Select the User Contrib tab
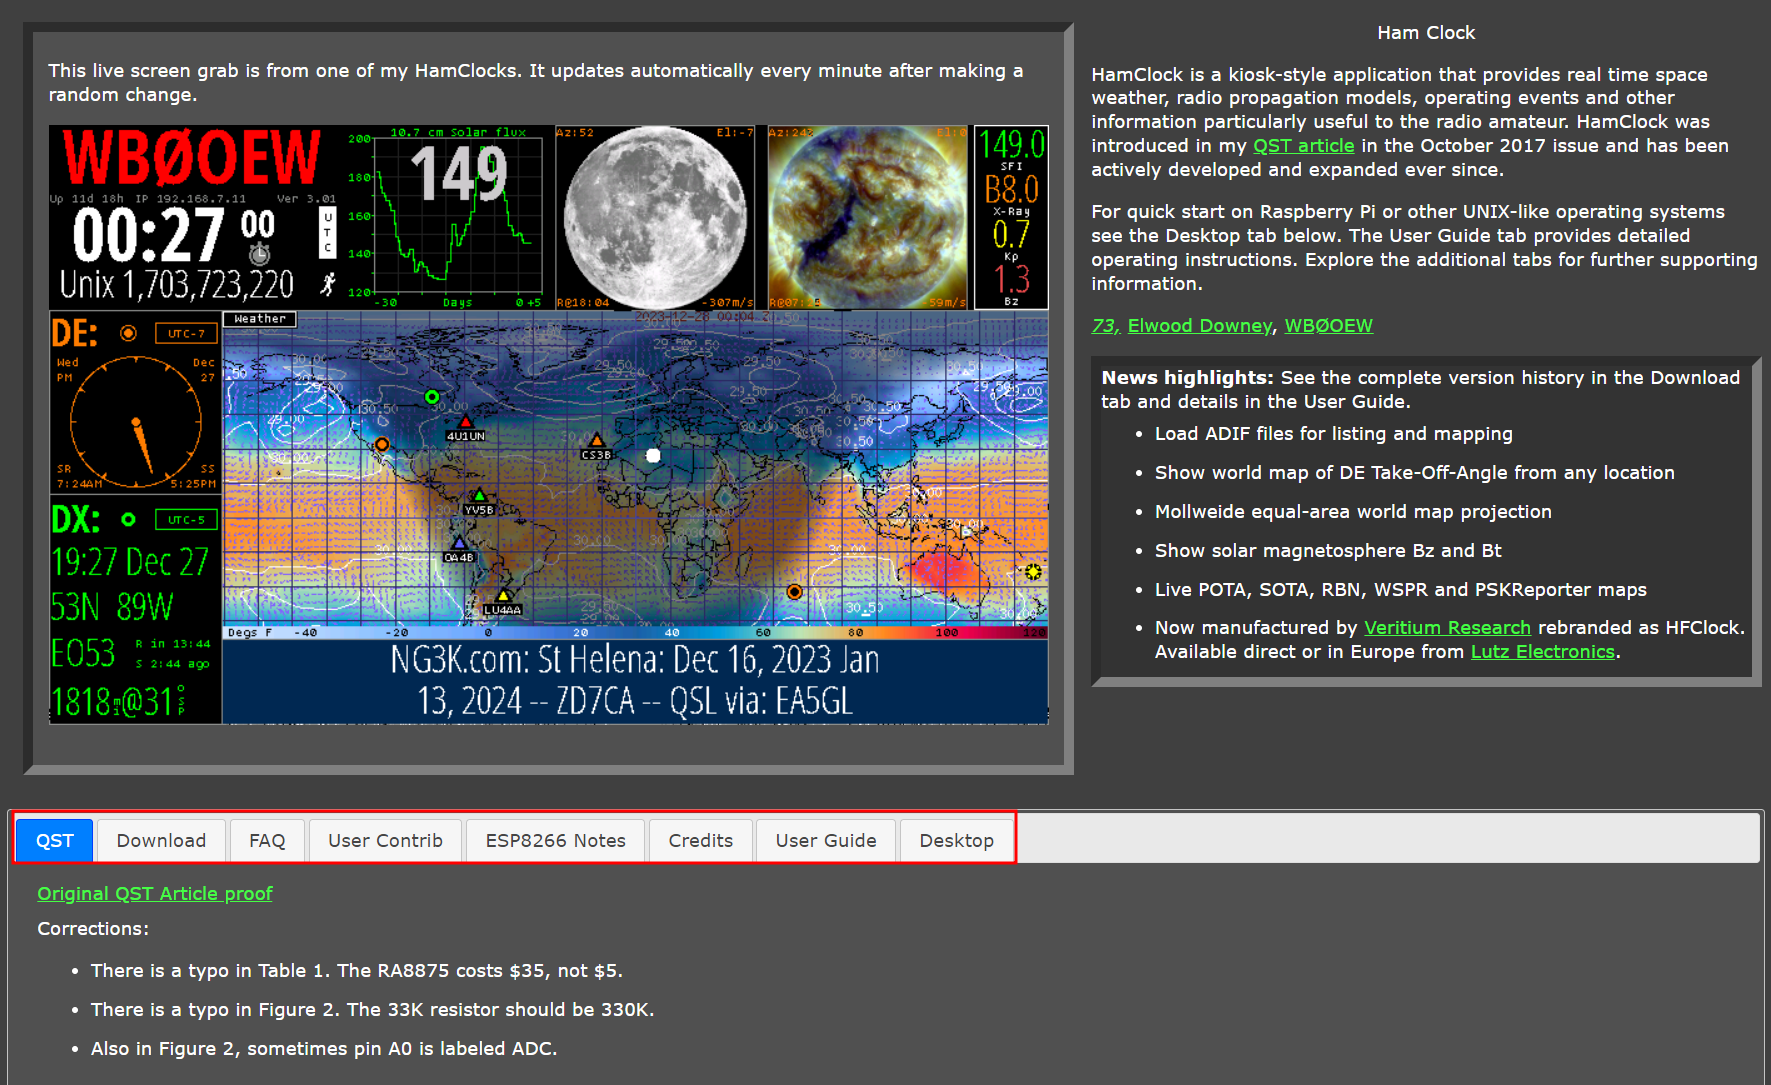The image size is (1771, 1085). [385, 840]
